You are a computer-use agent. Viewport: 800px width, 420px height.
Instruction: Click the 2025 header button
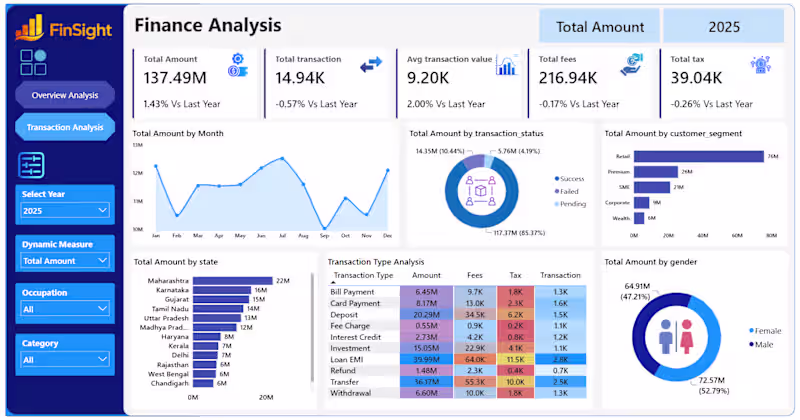tap(723, 27)
